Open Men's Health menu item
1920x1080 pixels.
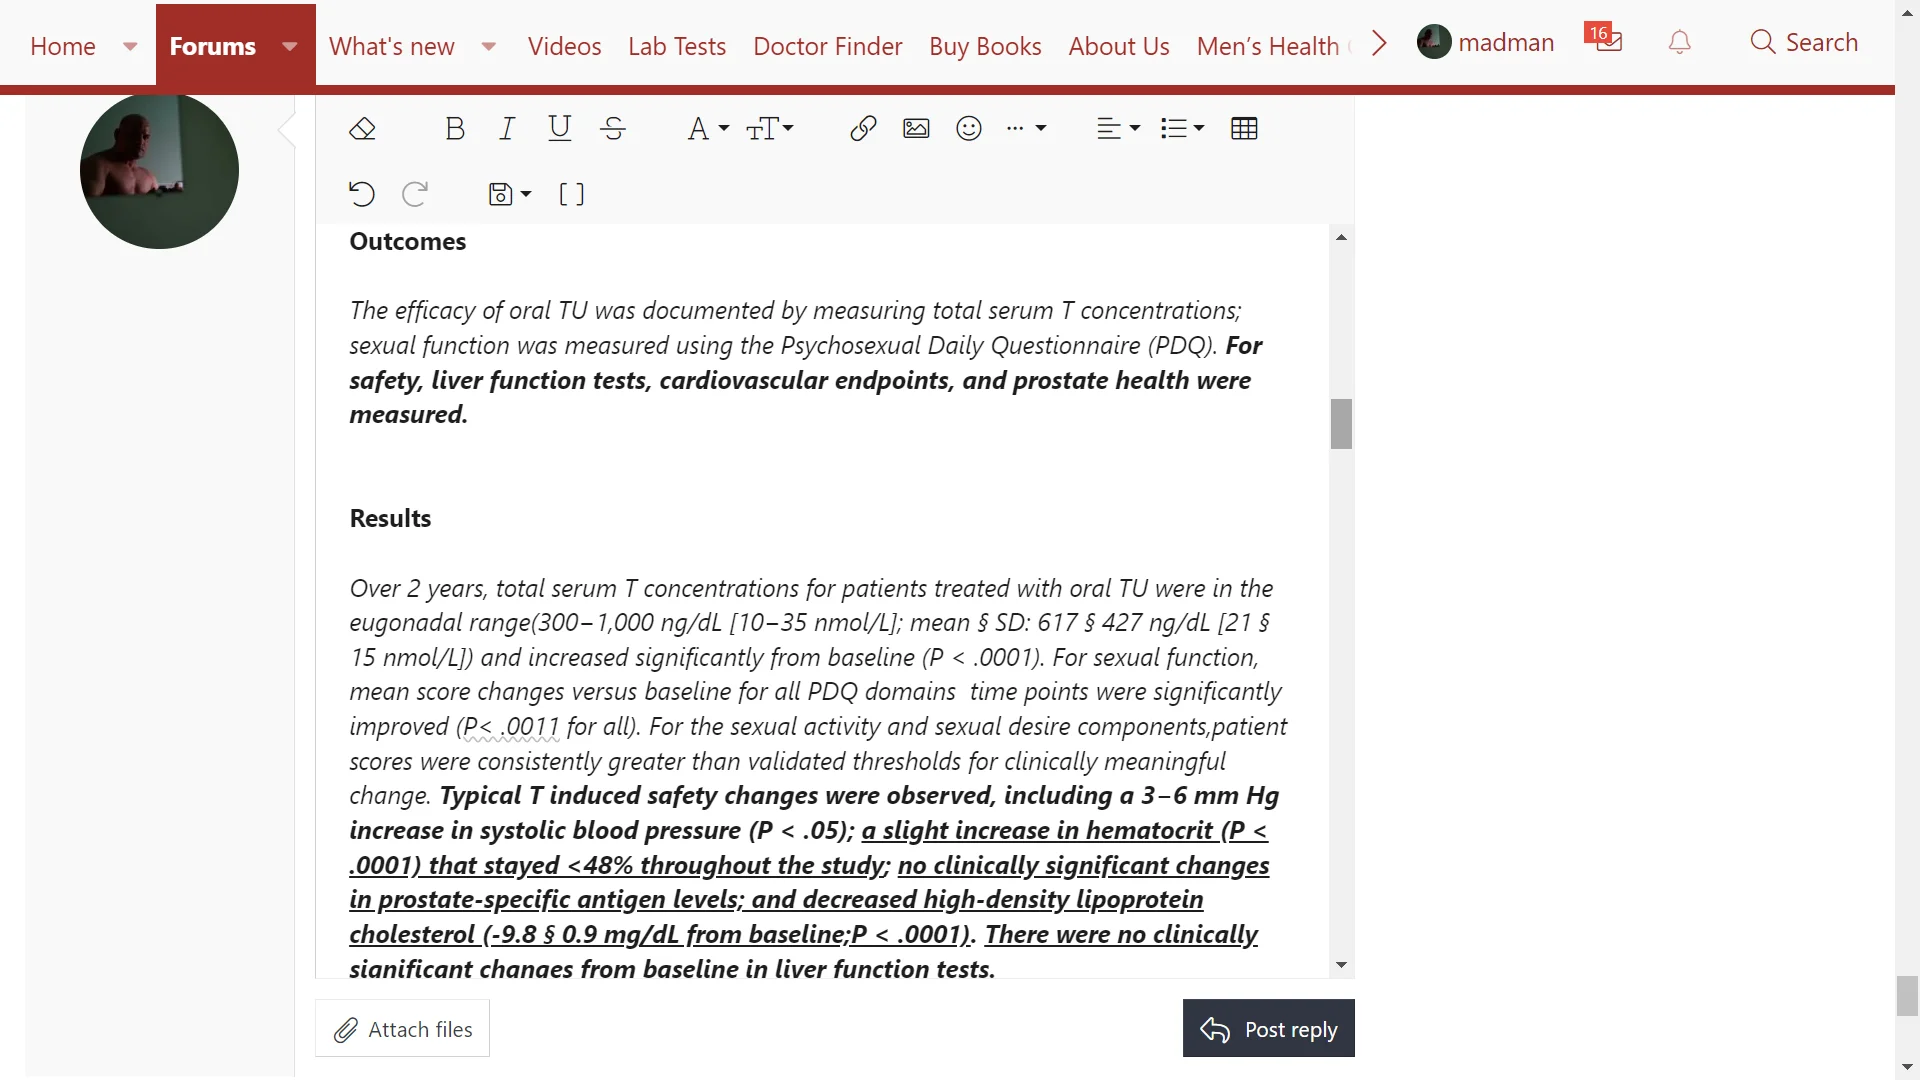coord(1268,46)
